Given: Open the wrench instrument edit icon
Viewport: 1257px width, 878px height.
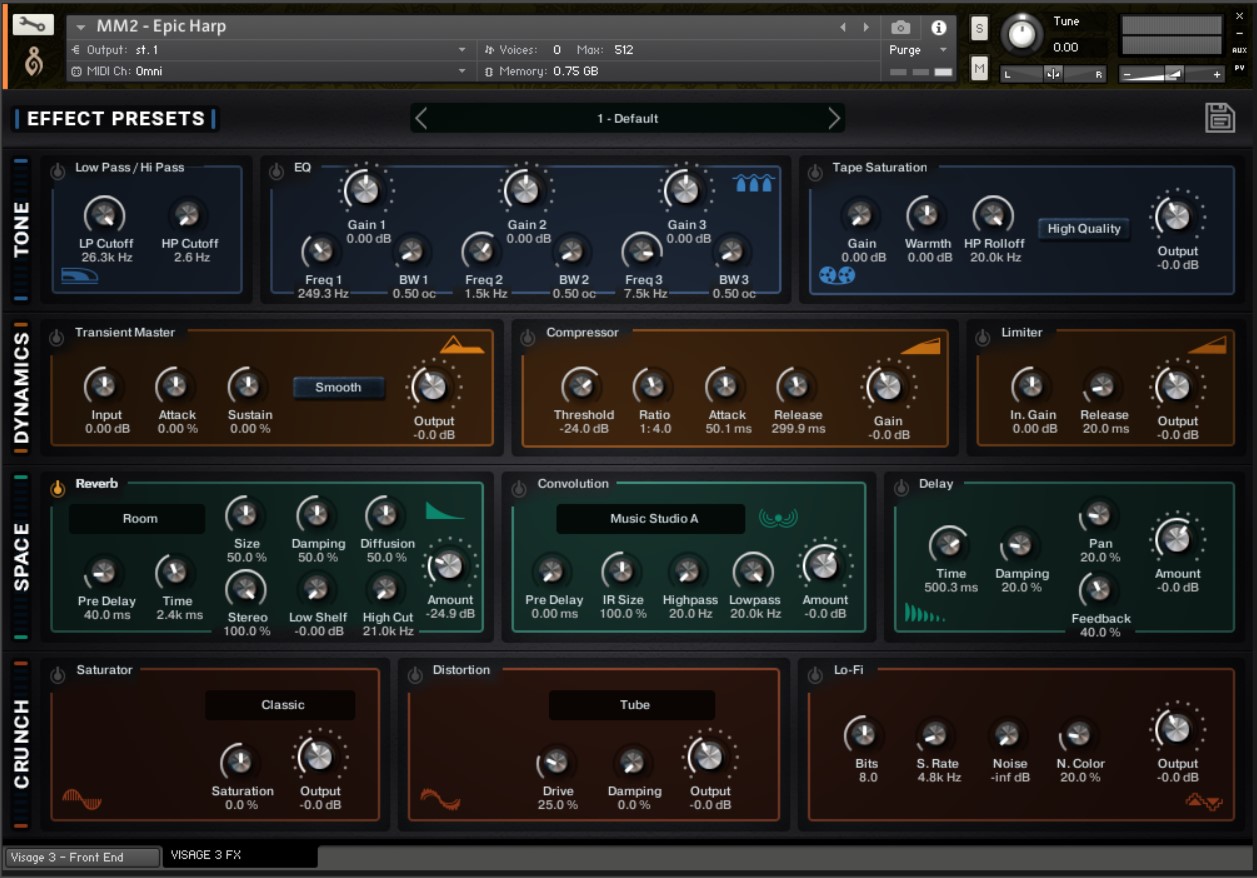Looking at the screenshot, I should tap(33, 25).
